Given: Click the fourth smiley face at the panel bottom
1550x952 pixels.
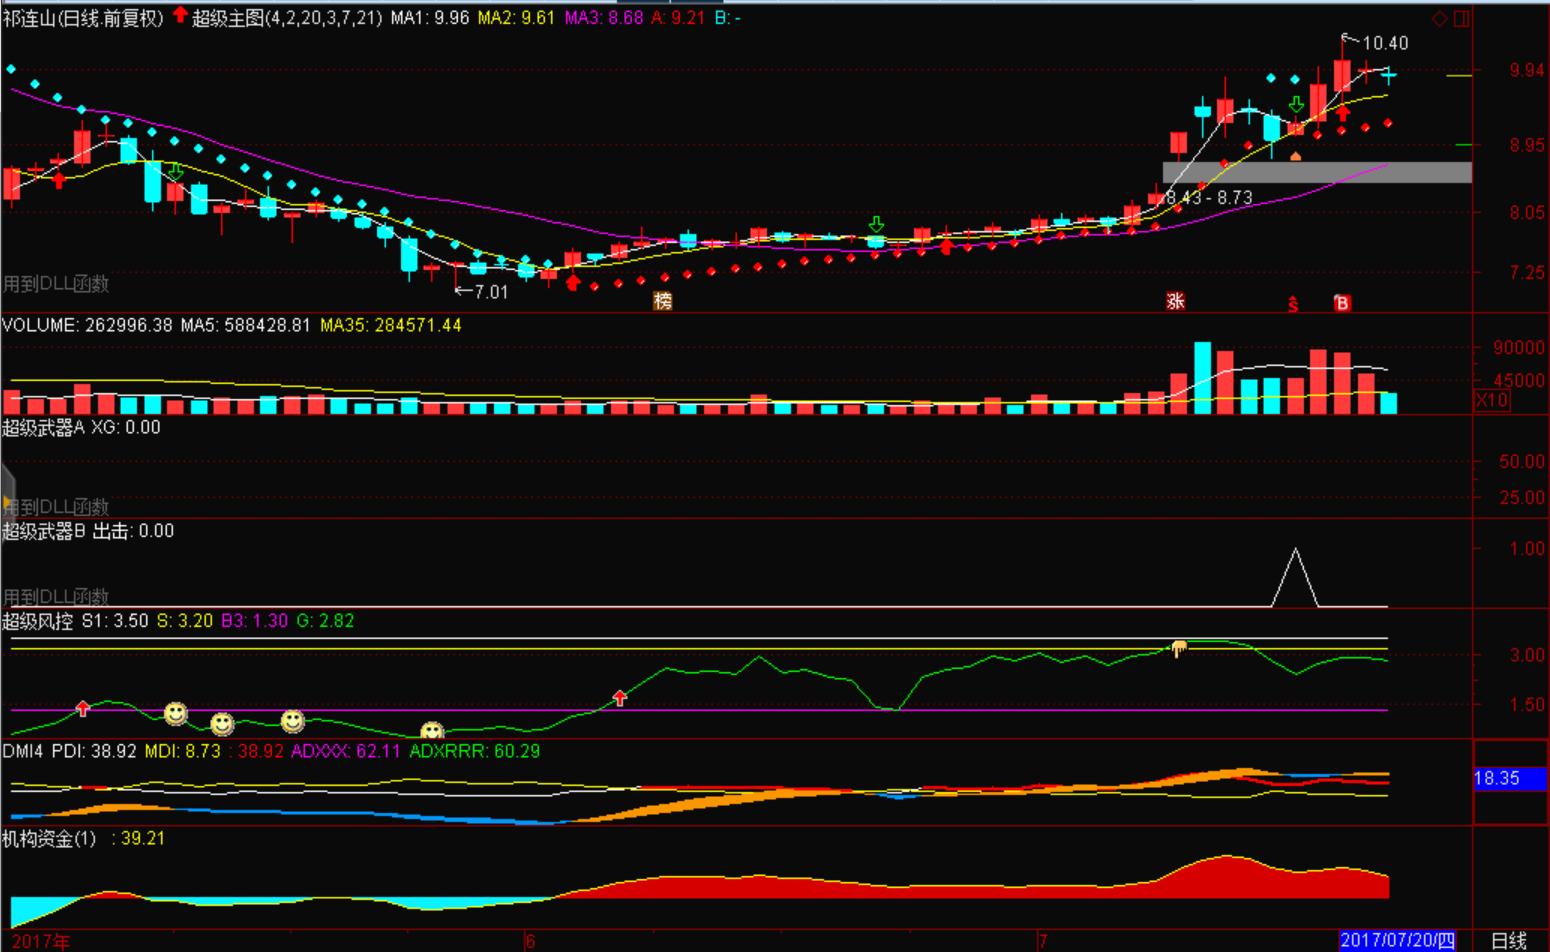Looking at the screenshot, I should tap(432, 731).
